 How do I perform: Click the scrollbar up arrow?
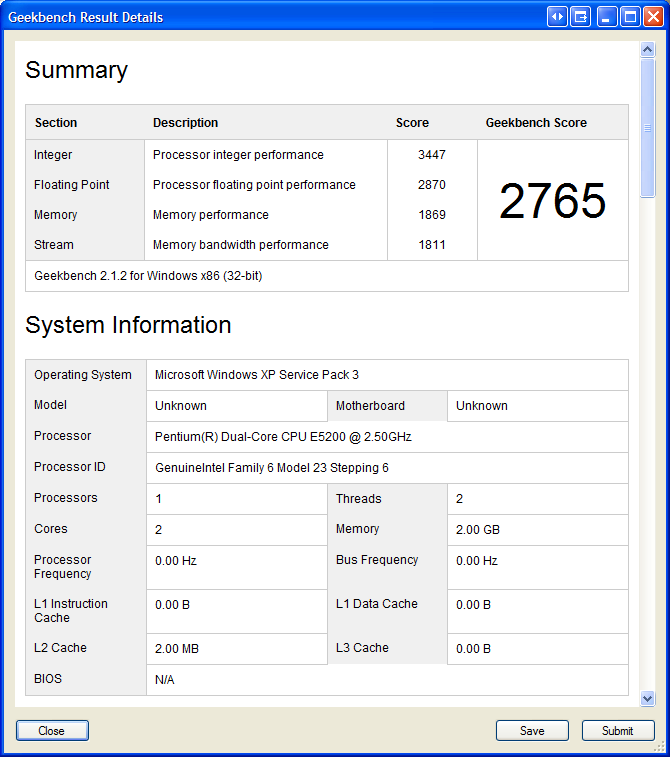point(647,49)
